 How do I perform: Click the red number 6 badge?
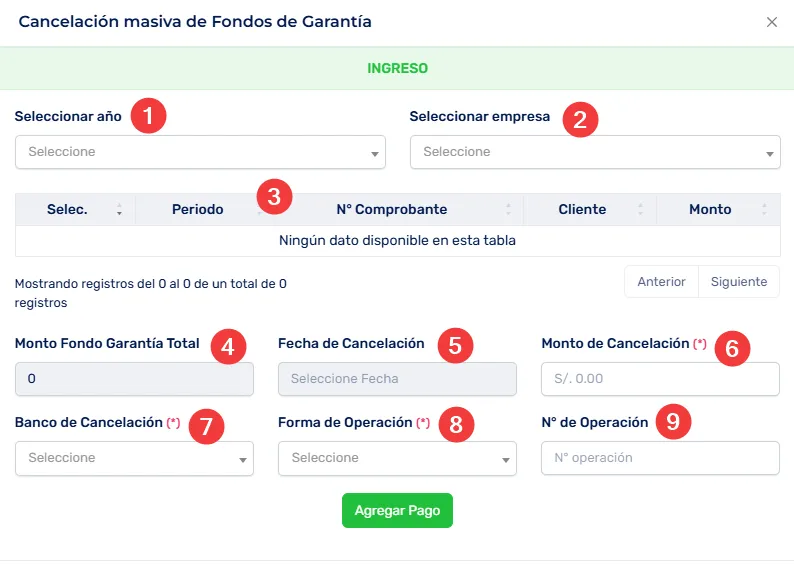tap(732, 349)
